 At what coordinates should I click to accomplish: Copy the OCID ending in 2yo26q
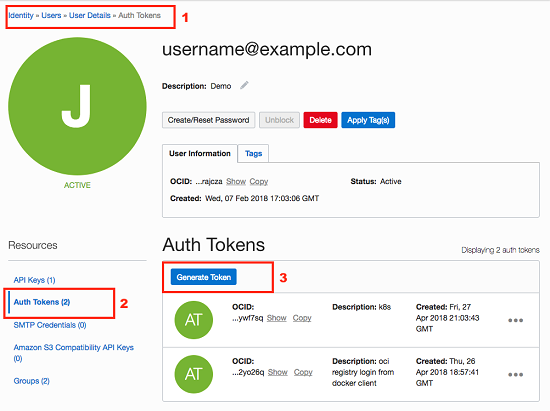coord(303,372)
